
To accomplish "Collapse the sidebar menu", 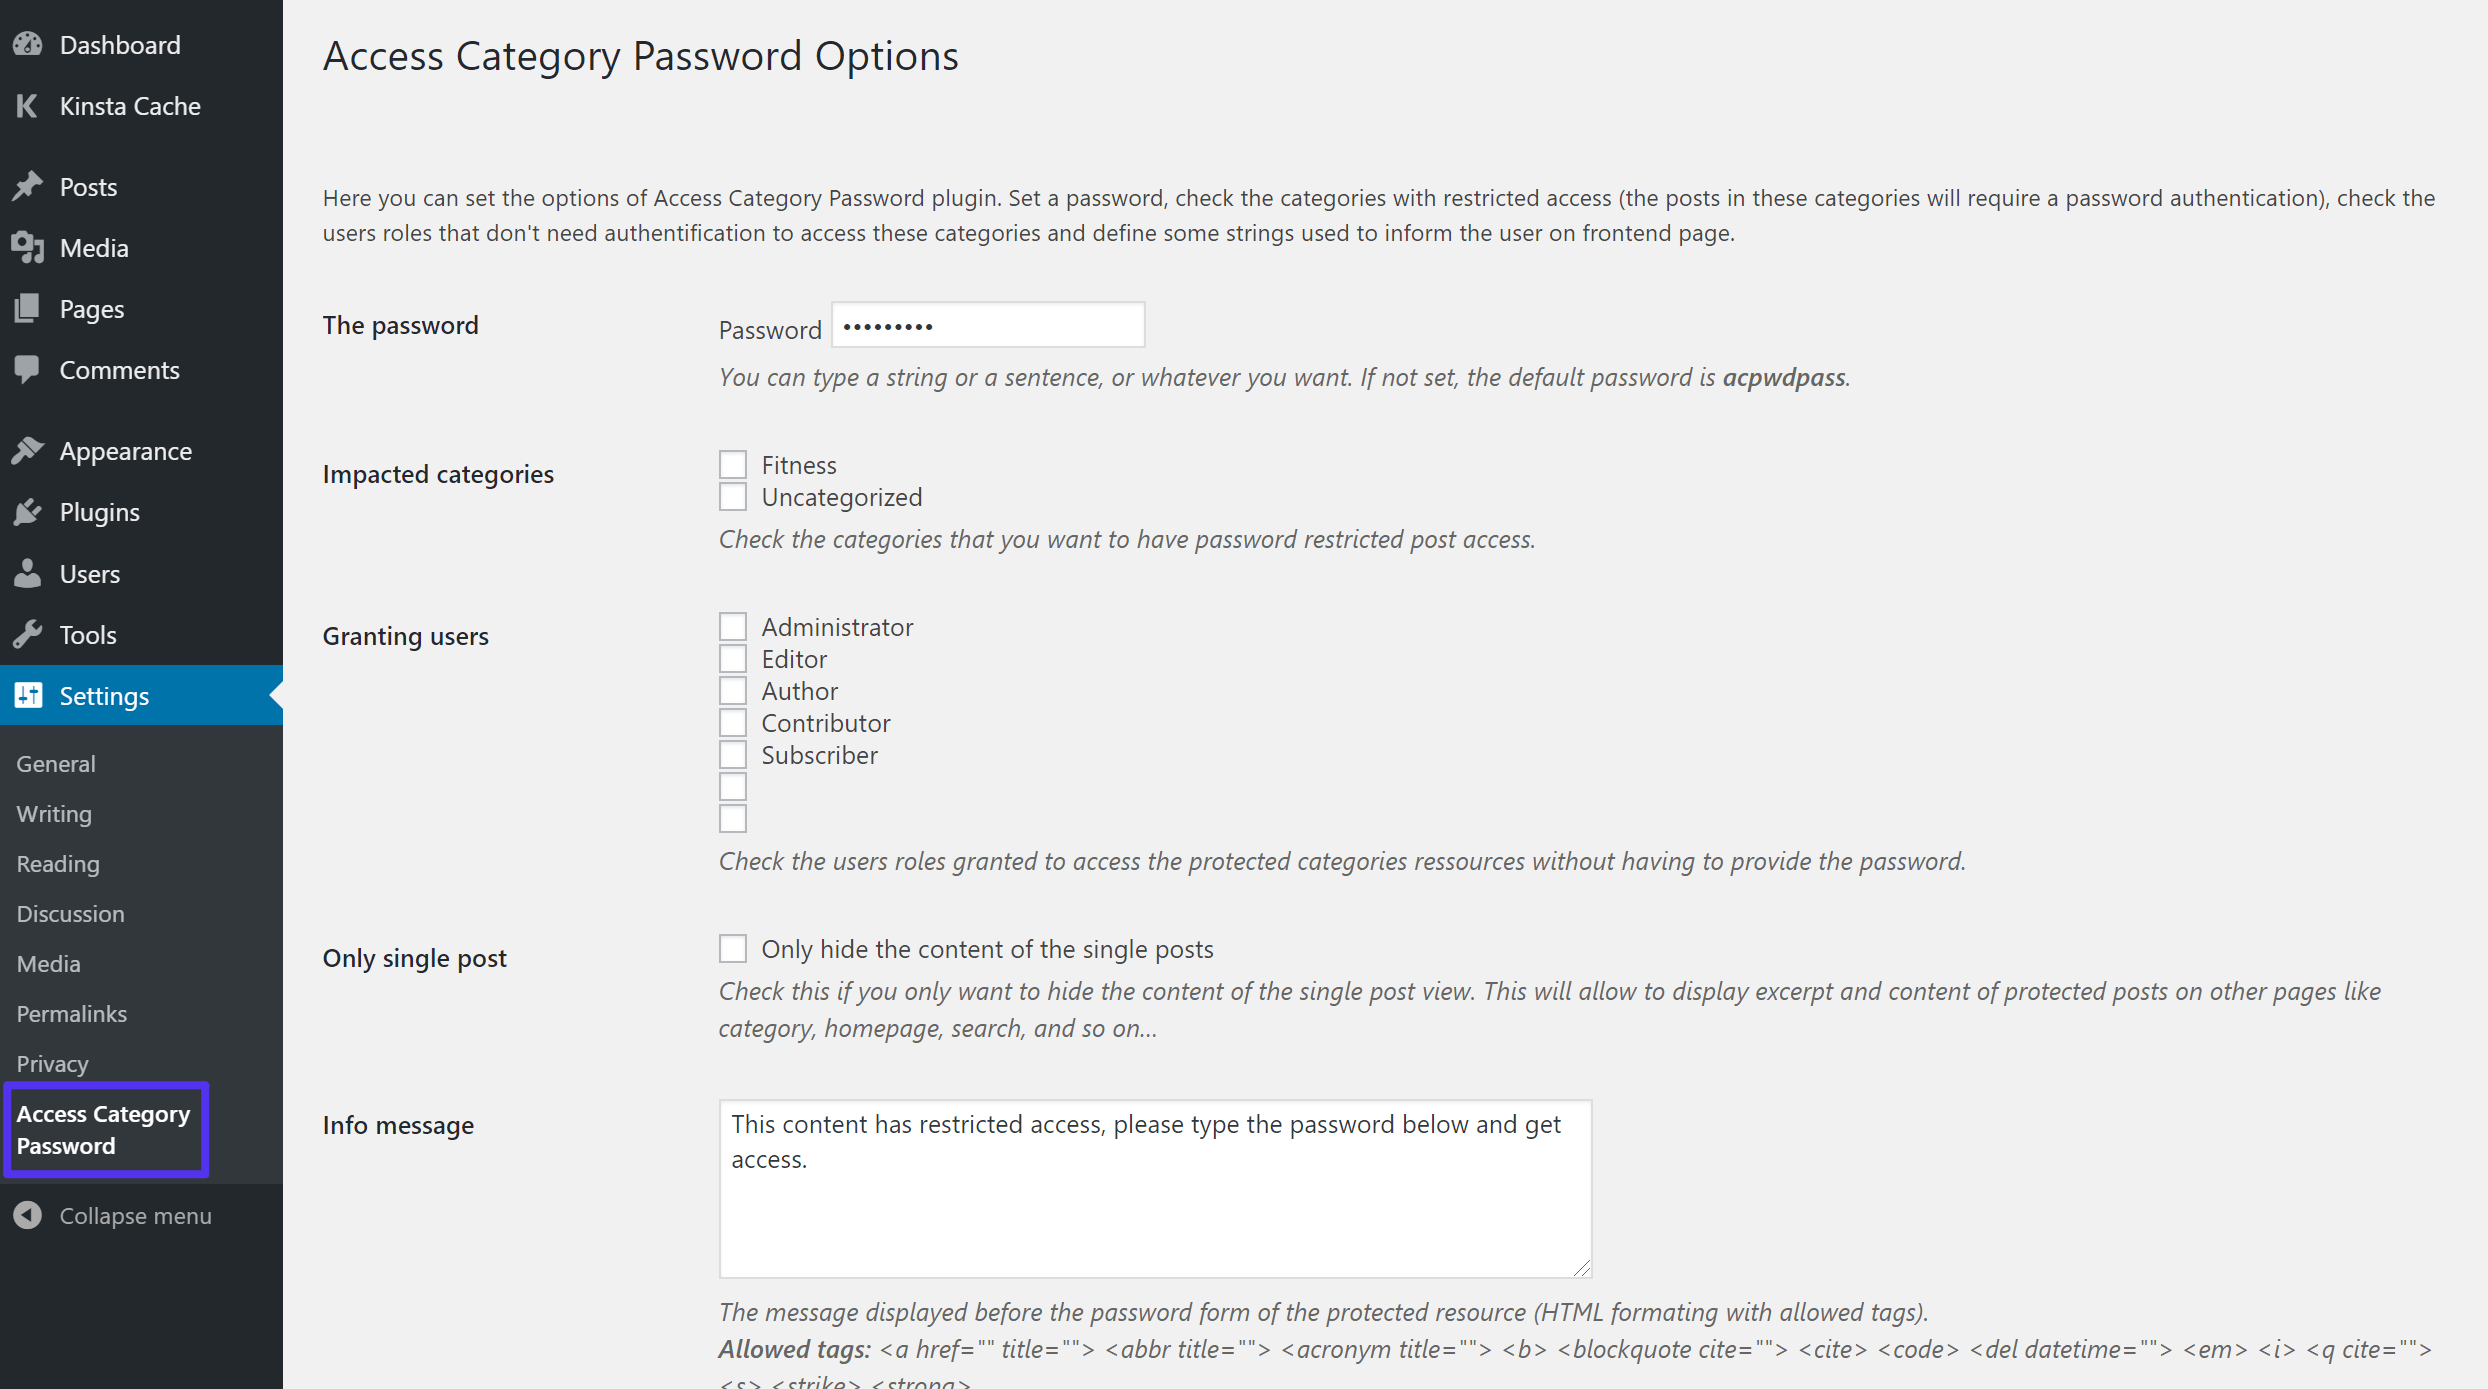I will click(x=135, y=1215).
